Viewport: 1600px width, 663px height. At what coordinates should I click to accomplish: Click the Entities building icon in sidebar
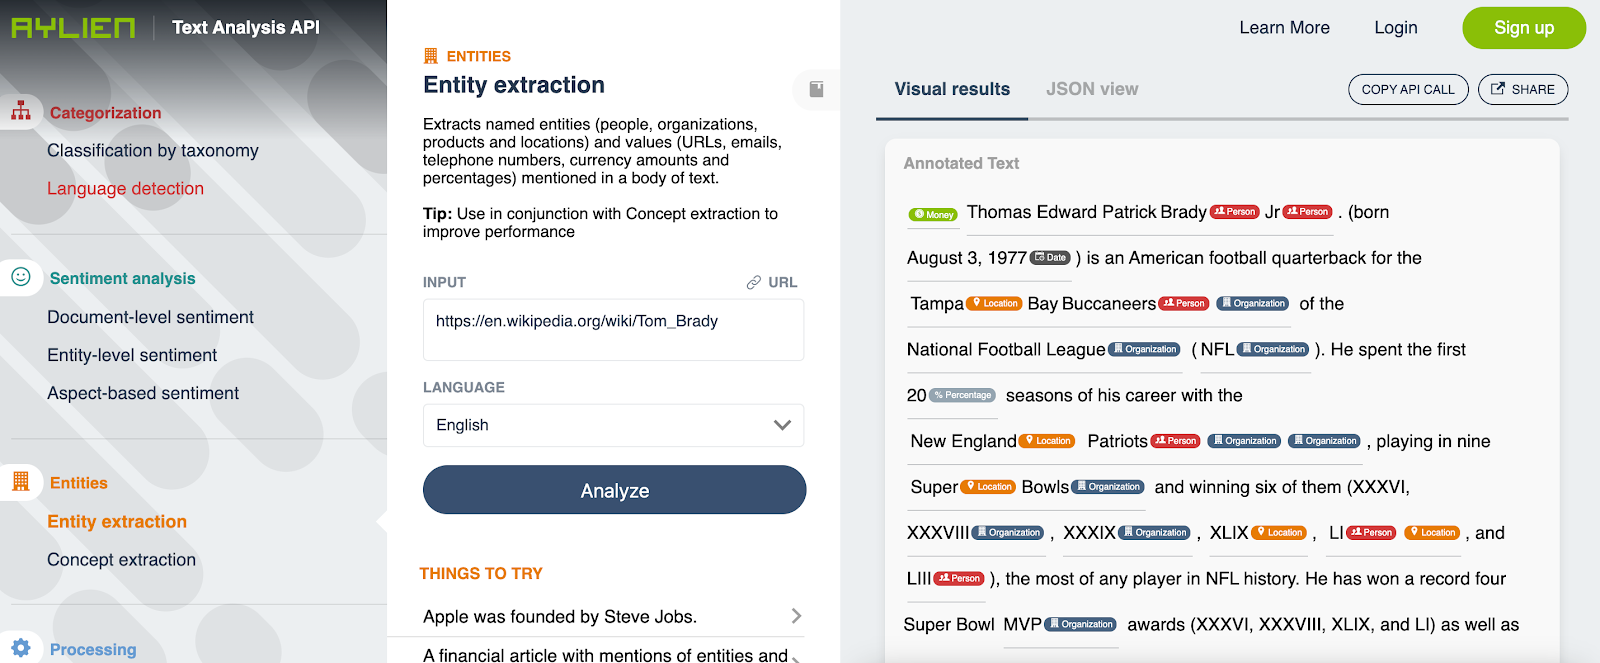21,482
